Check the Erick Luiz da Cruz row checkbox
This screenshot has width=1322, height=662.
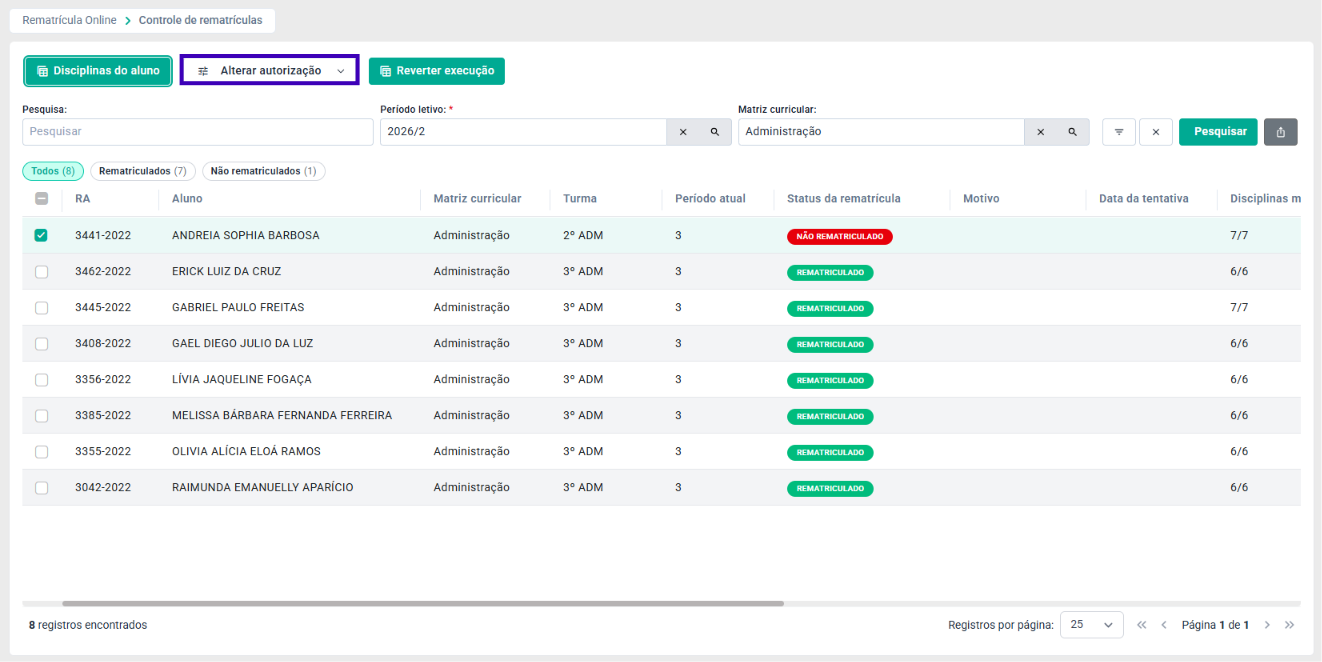tap(41, 272)
